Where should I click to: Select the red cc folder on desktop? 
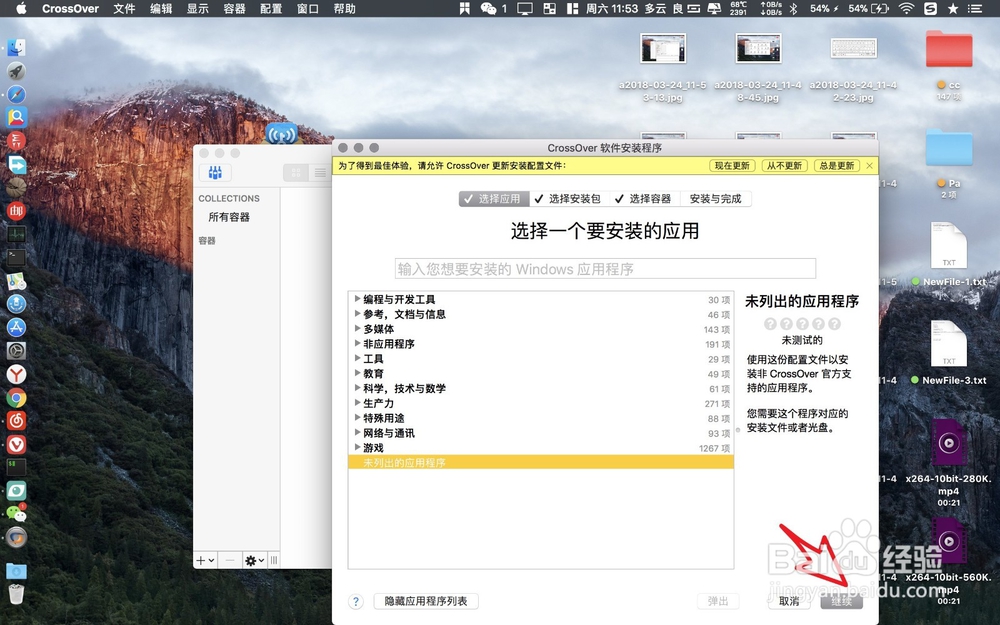pos(949,65)
